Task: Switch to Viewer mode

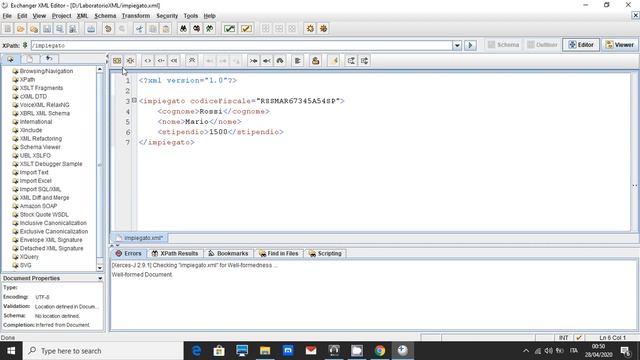Action: 620,45
